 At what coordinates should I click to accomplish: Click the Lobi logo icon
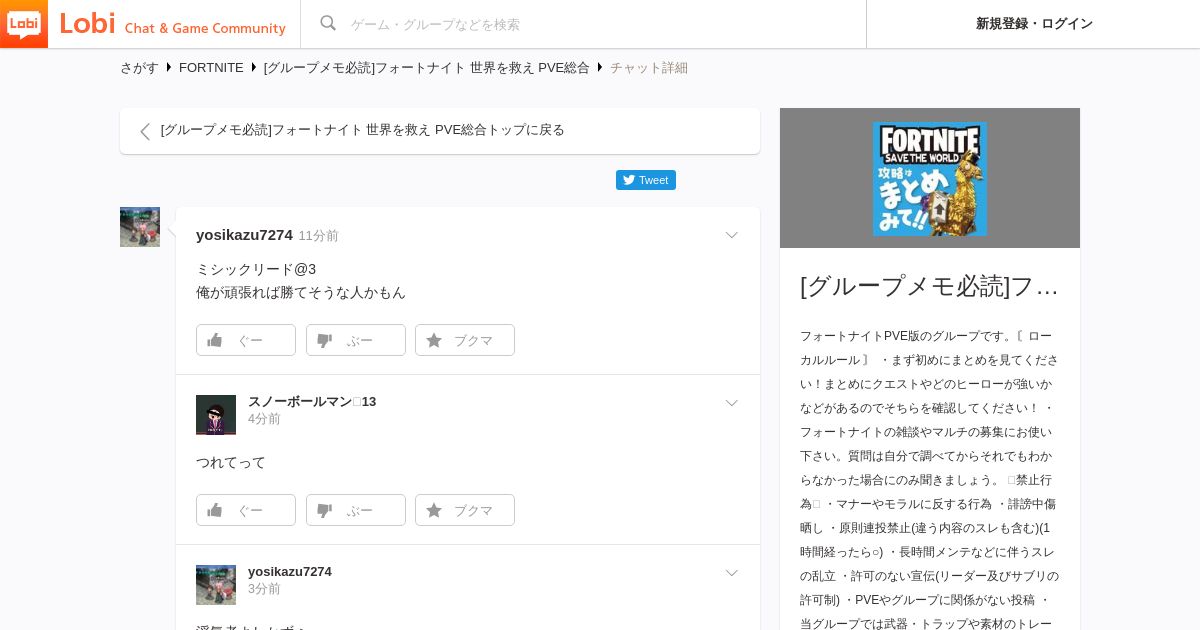pos(24,24)
